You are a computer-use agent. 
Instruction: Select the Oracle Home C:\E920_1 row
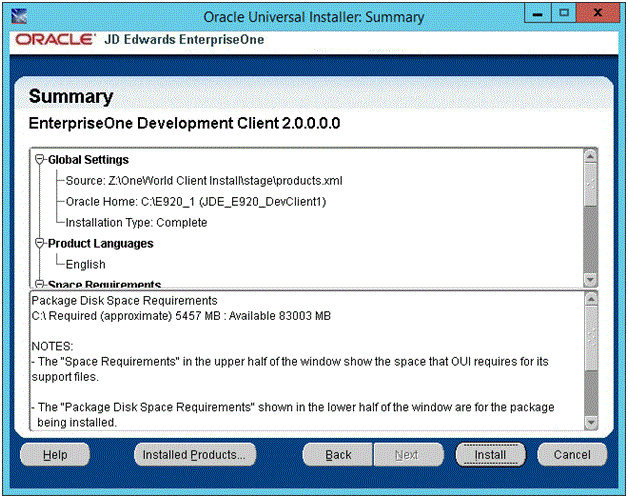(x=196, y=202)
